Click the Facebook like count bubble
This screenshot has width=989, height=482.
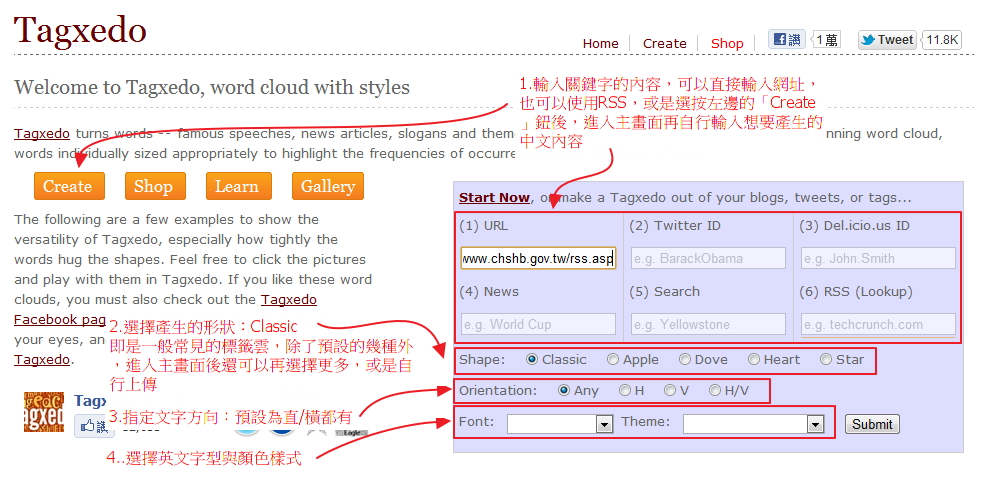(x=826, y=40)
